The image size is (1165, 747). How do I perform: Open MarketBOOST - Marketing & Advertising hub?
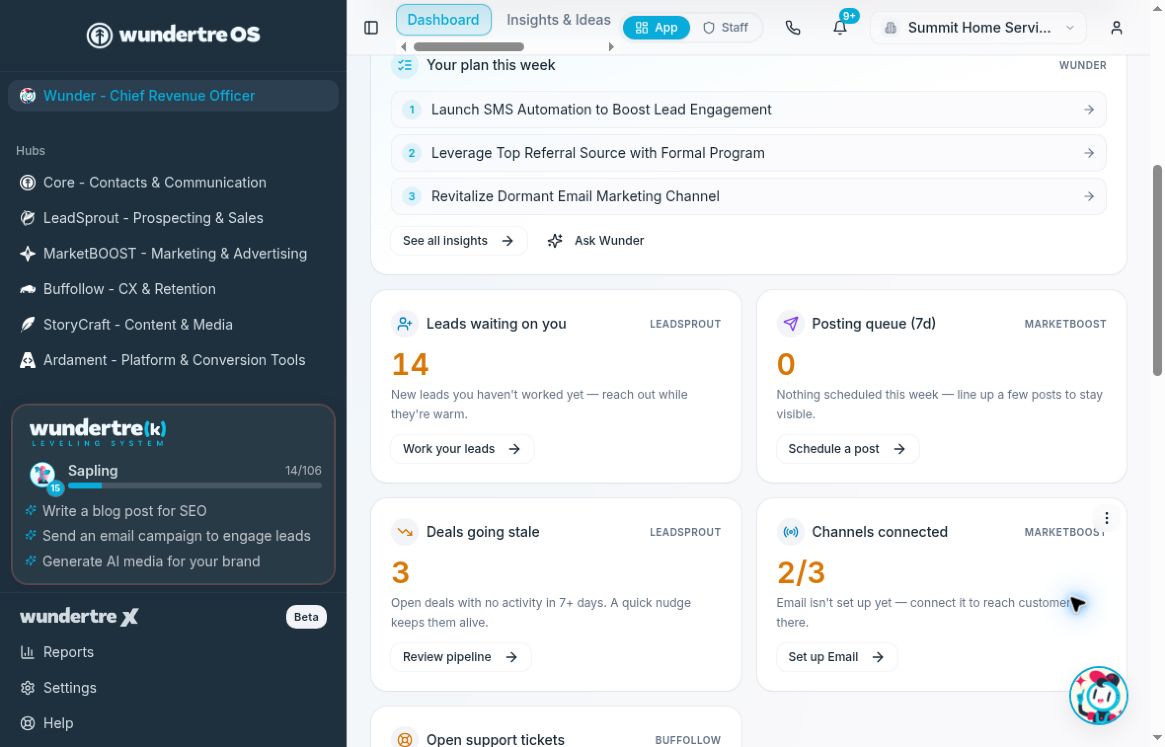(173, 253)
